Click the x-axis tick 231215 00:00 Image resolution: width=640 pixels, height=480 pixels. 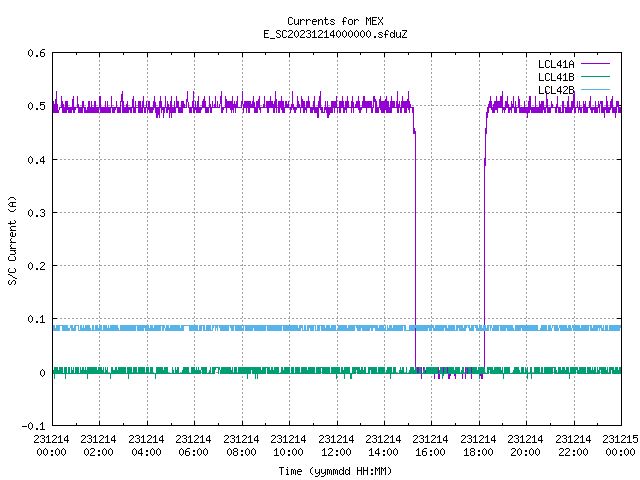tap(620, 446)
